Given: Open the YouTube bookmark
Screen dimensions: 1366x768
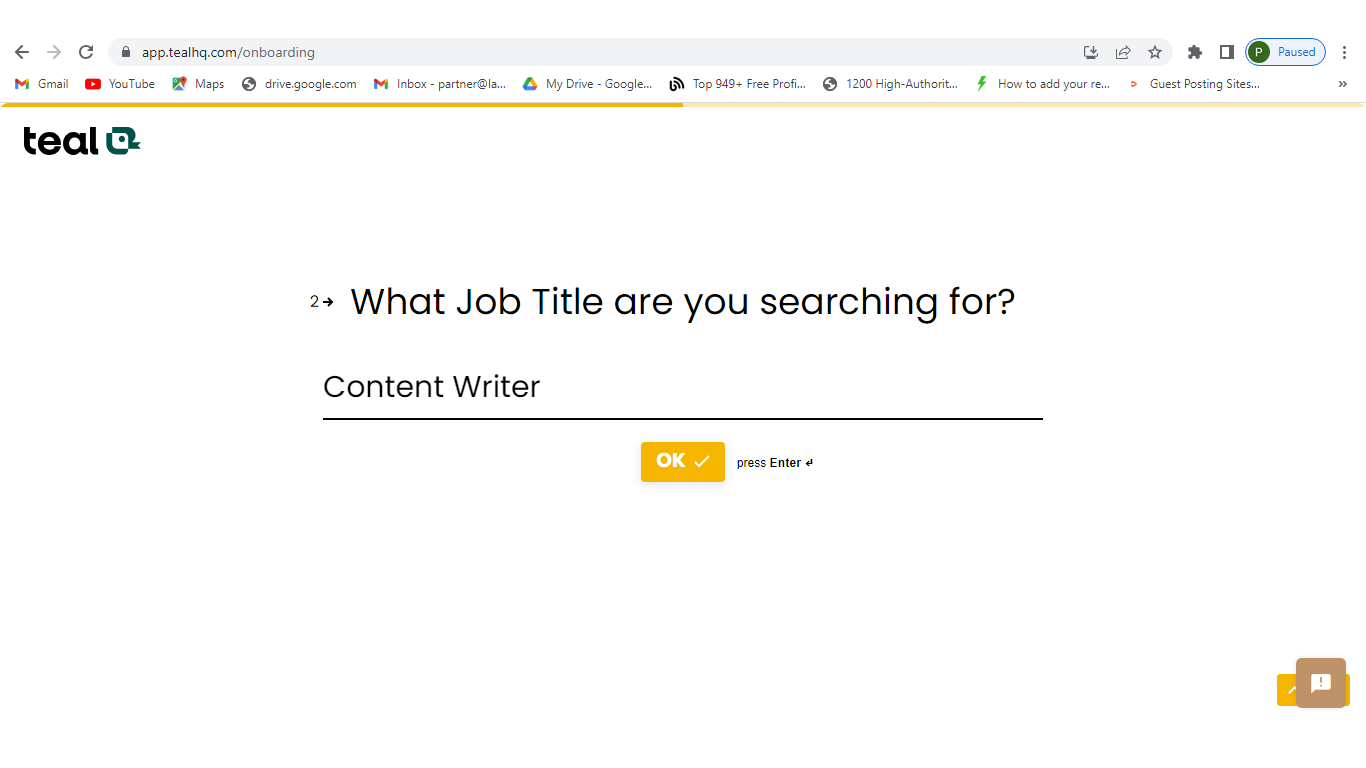Looking at the screenshot, I should 120,84.
